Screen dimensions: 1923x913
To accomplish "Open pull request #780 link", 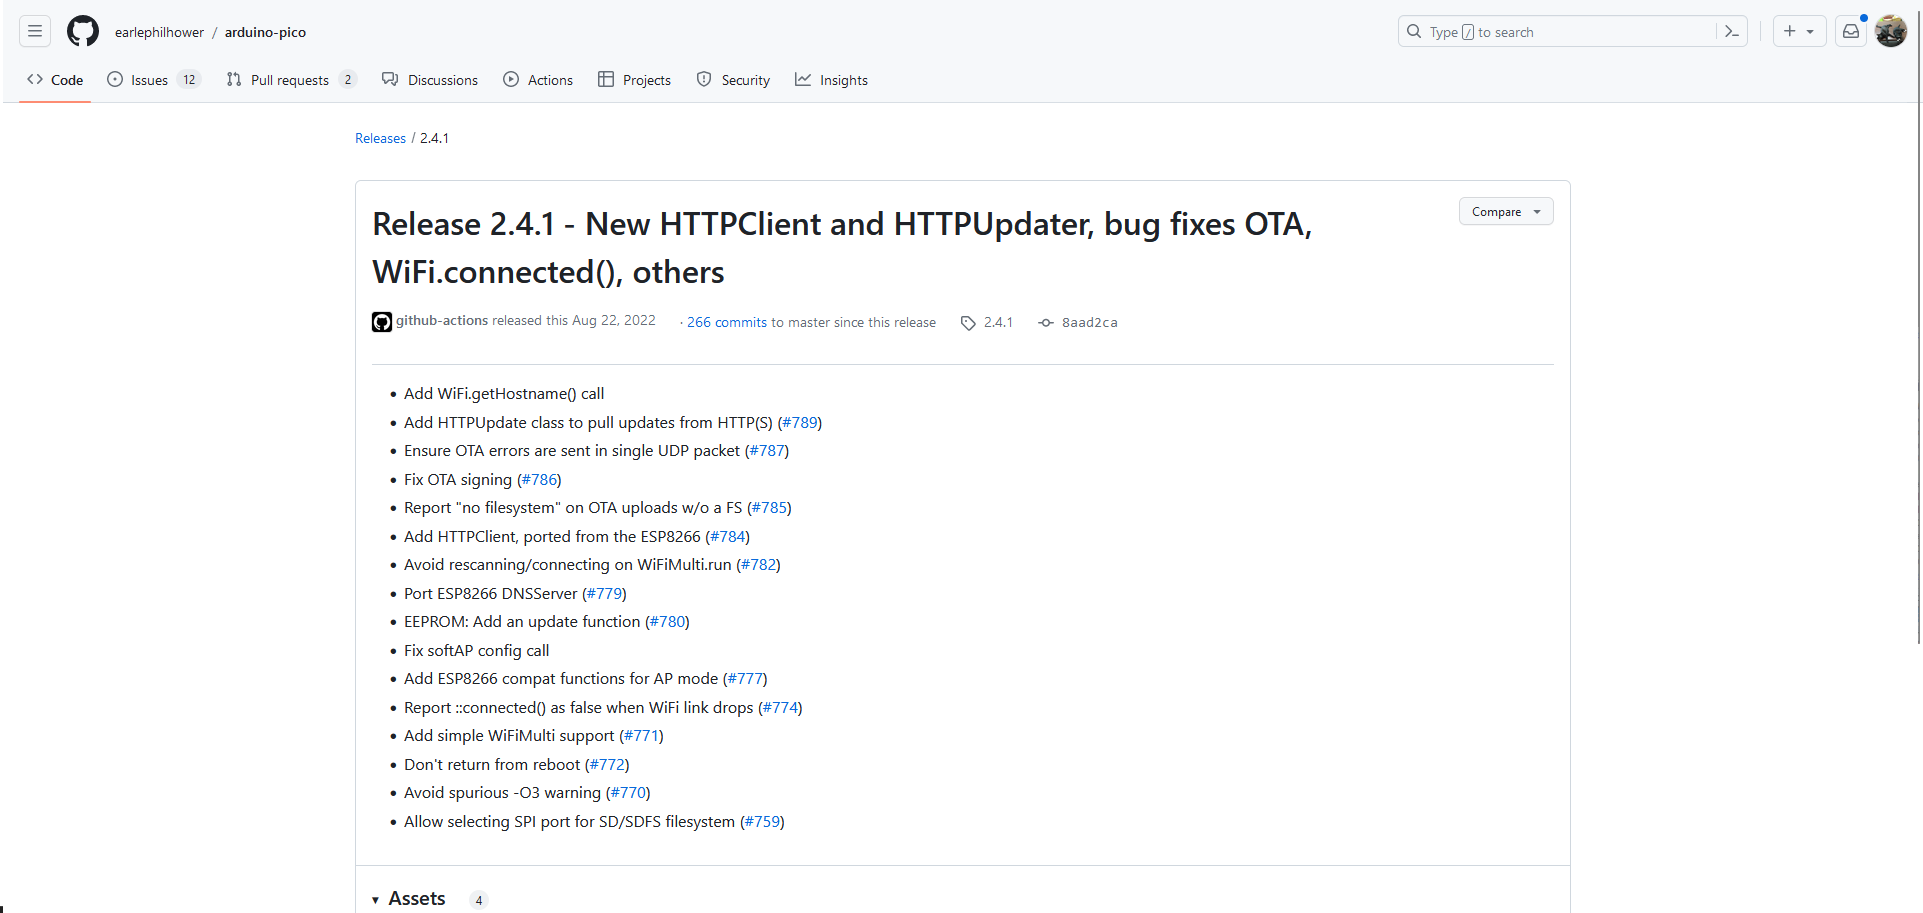I will pos(667,621).
